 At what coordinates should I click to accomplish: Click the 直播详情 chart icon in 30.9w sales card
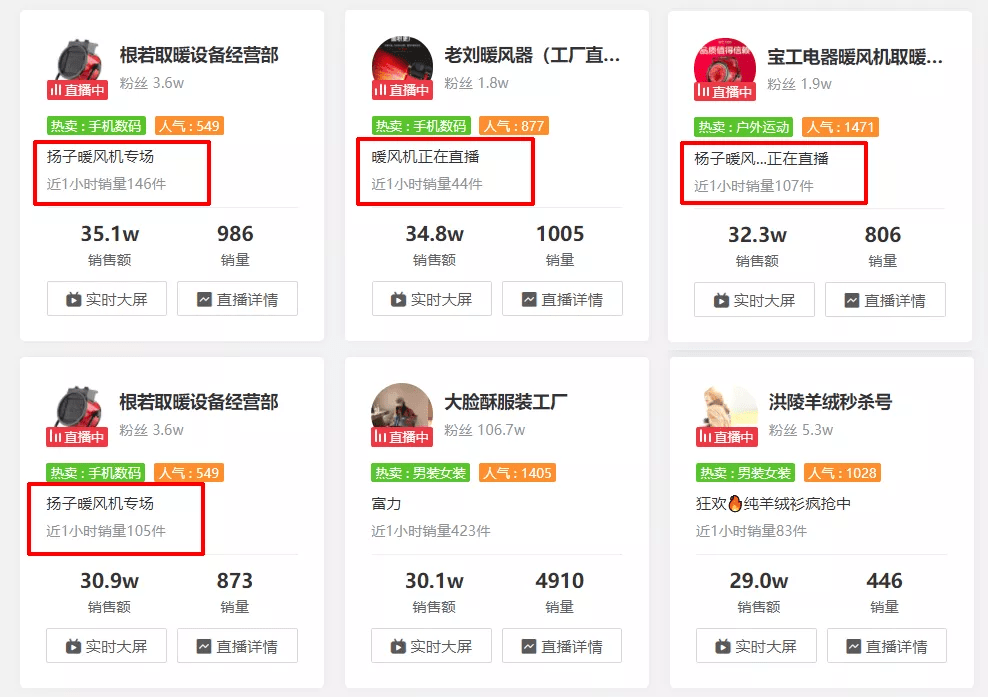click(204, 646)
